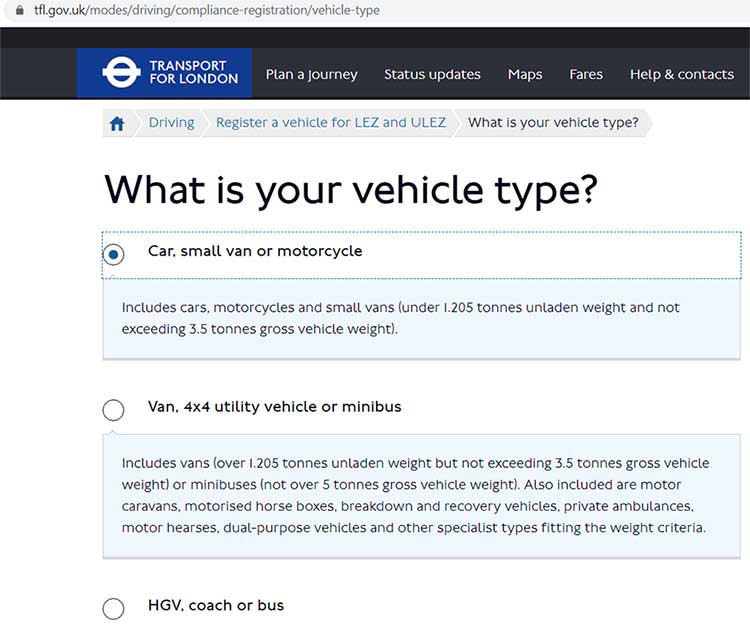
Task: Click the home icon in breadcrumb
Action: [x=117, y=124]
